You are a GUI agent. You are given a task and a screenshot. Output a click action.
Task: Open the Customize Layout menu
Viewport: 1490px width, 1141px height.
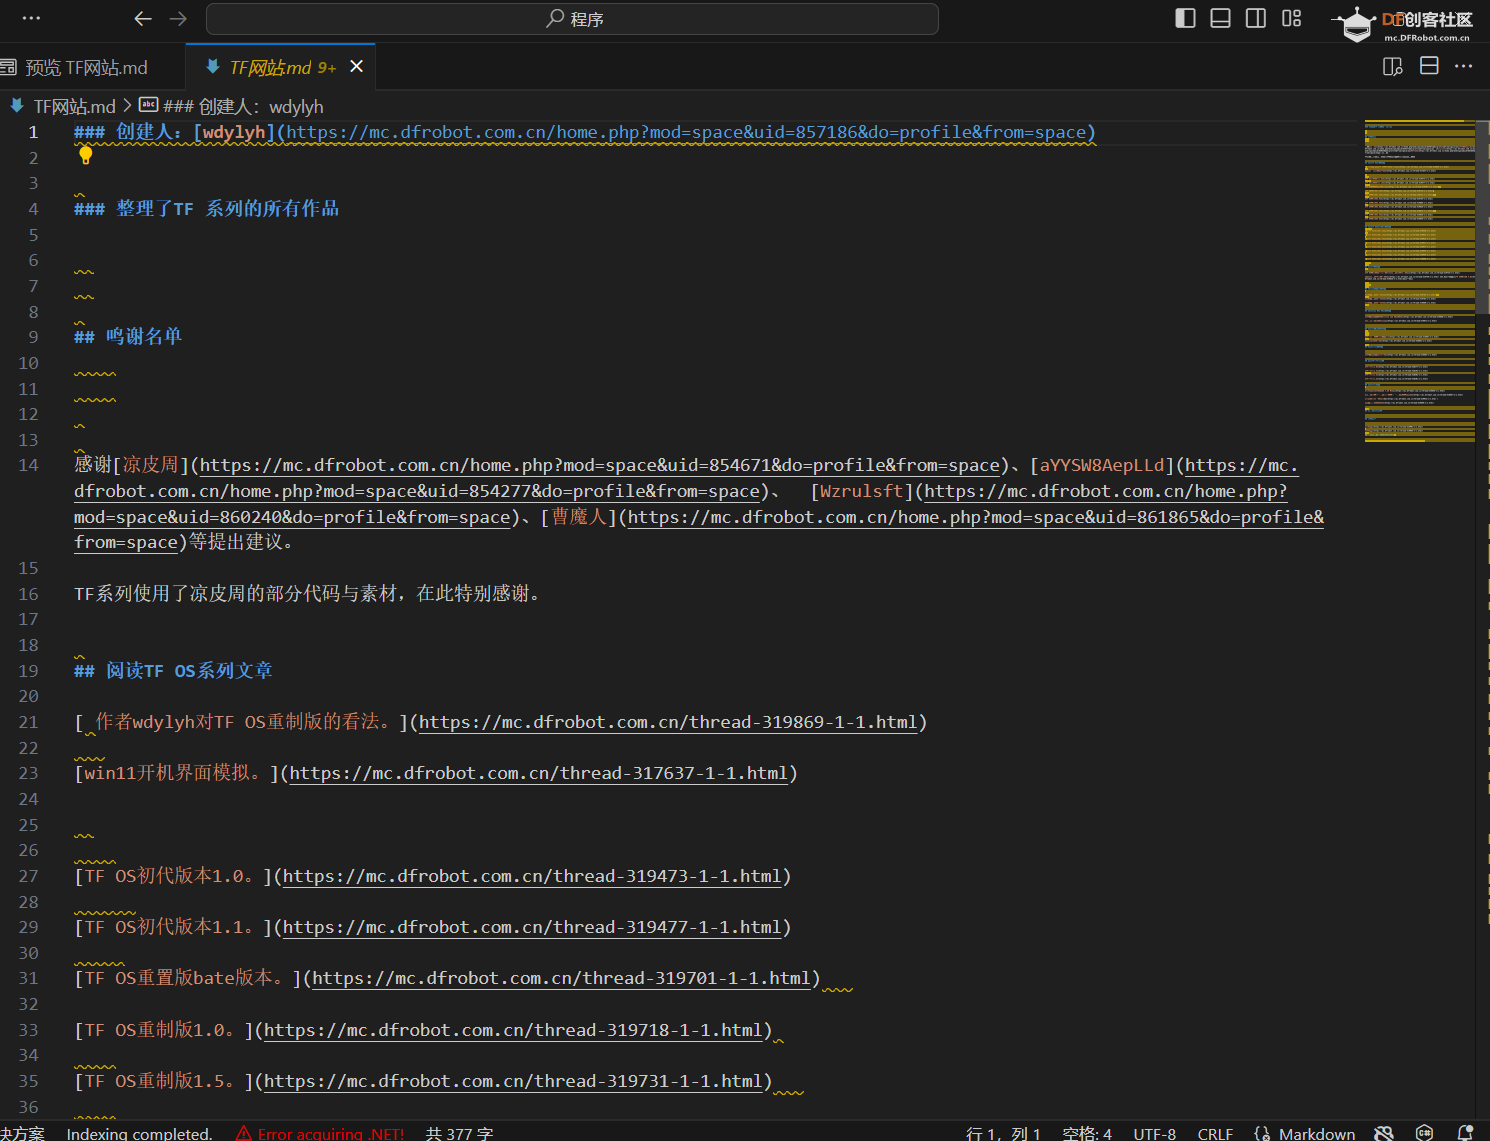(1291, 18)
